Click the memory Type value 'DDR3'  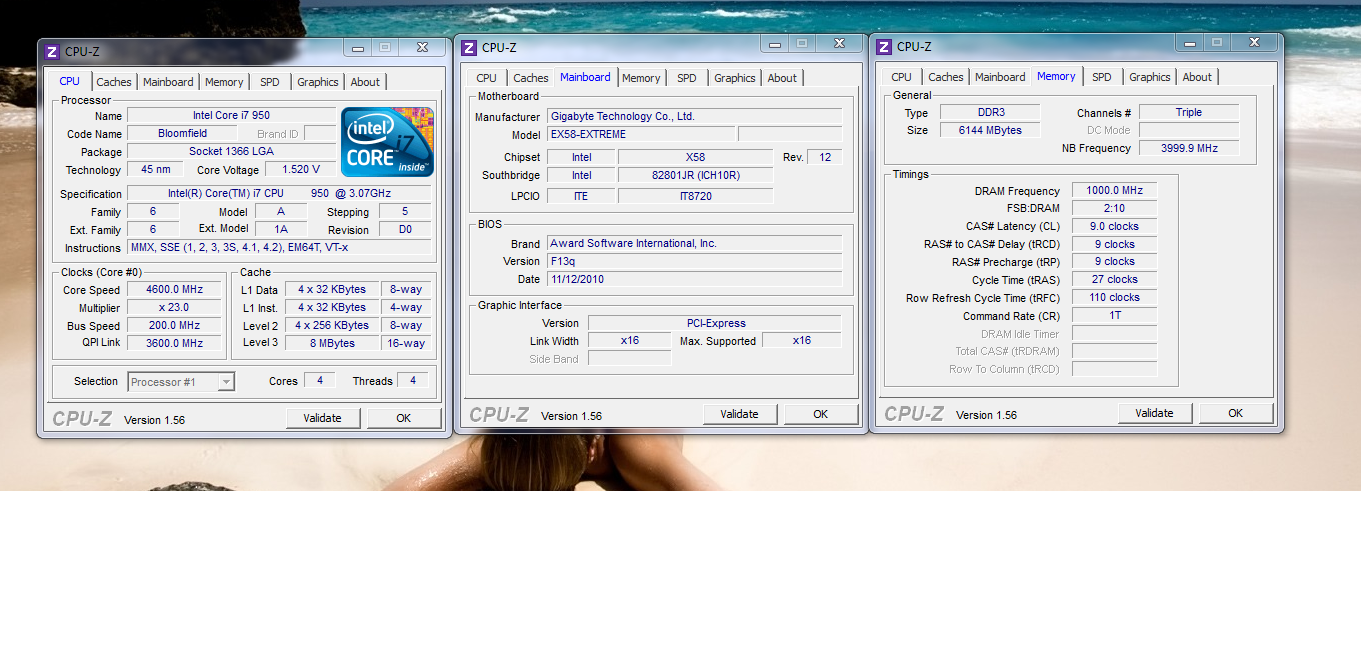click(x=990, y=112)
